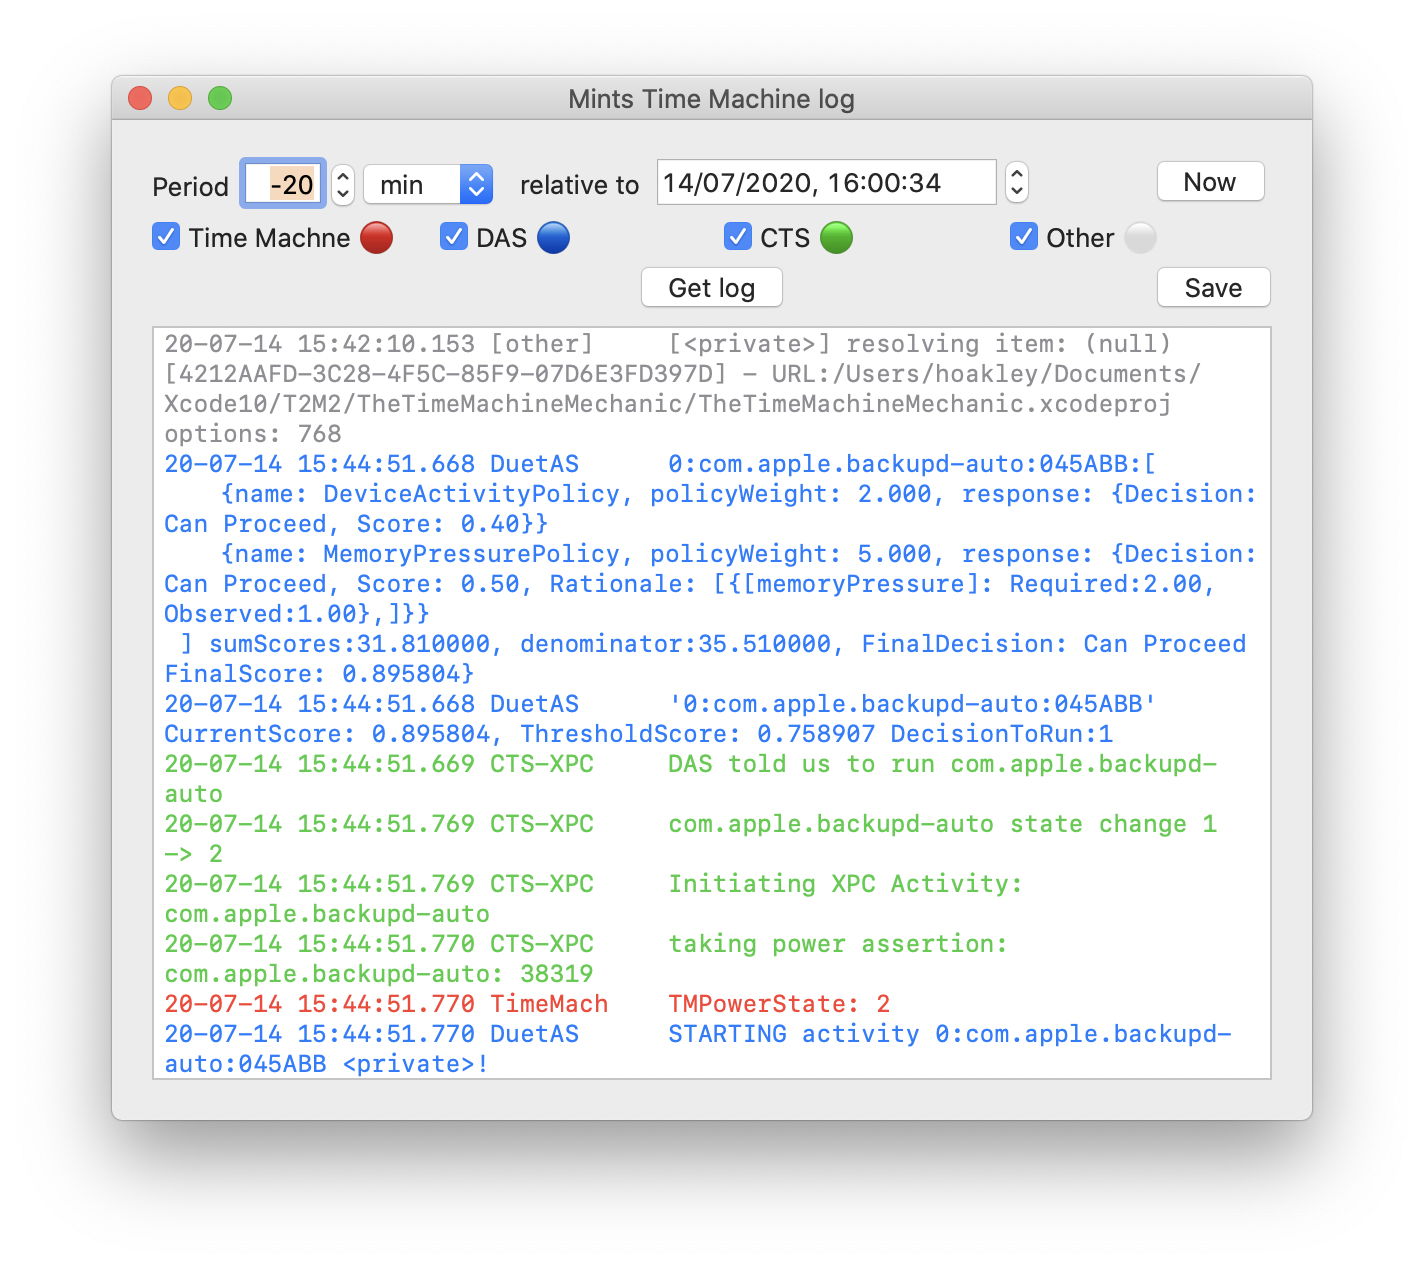Toggle the Other checkbox
Image resolution: width=1424 pixels, height=1268 pixels.
click(x=1024, y=237)
